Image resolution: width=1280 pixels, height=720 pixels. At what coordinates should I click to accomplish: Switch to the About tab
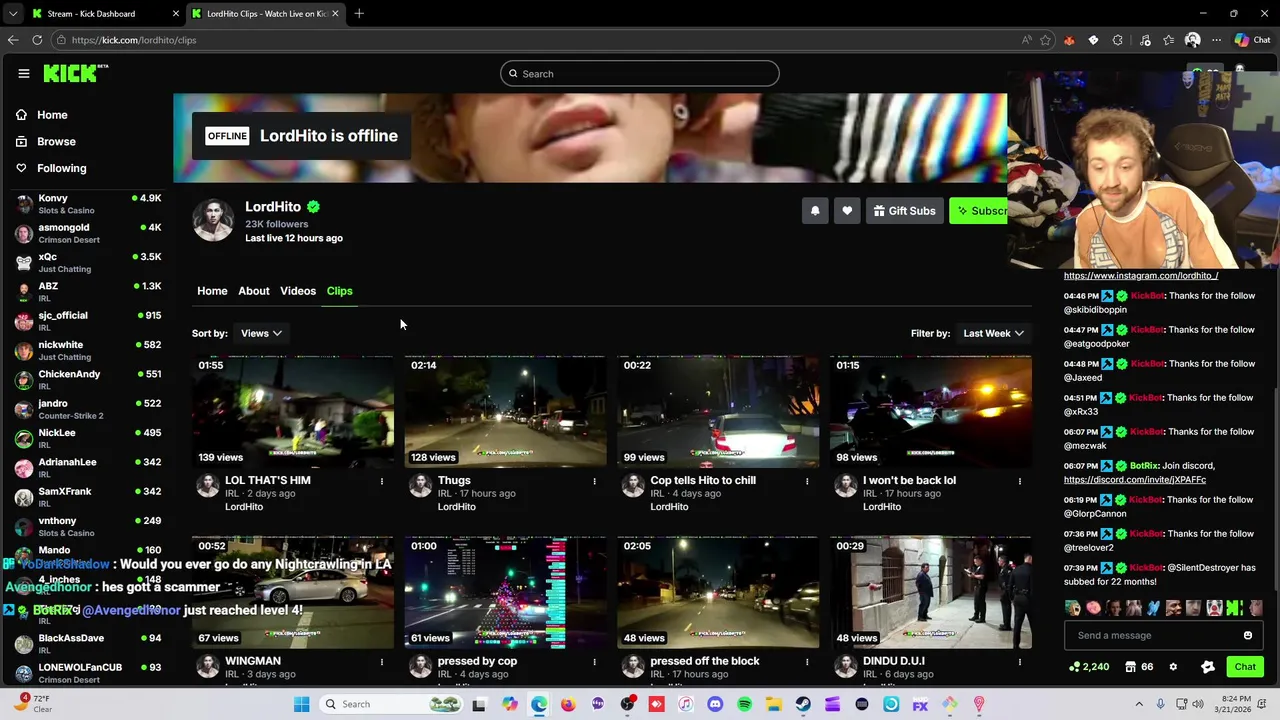(254, 291)
